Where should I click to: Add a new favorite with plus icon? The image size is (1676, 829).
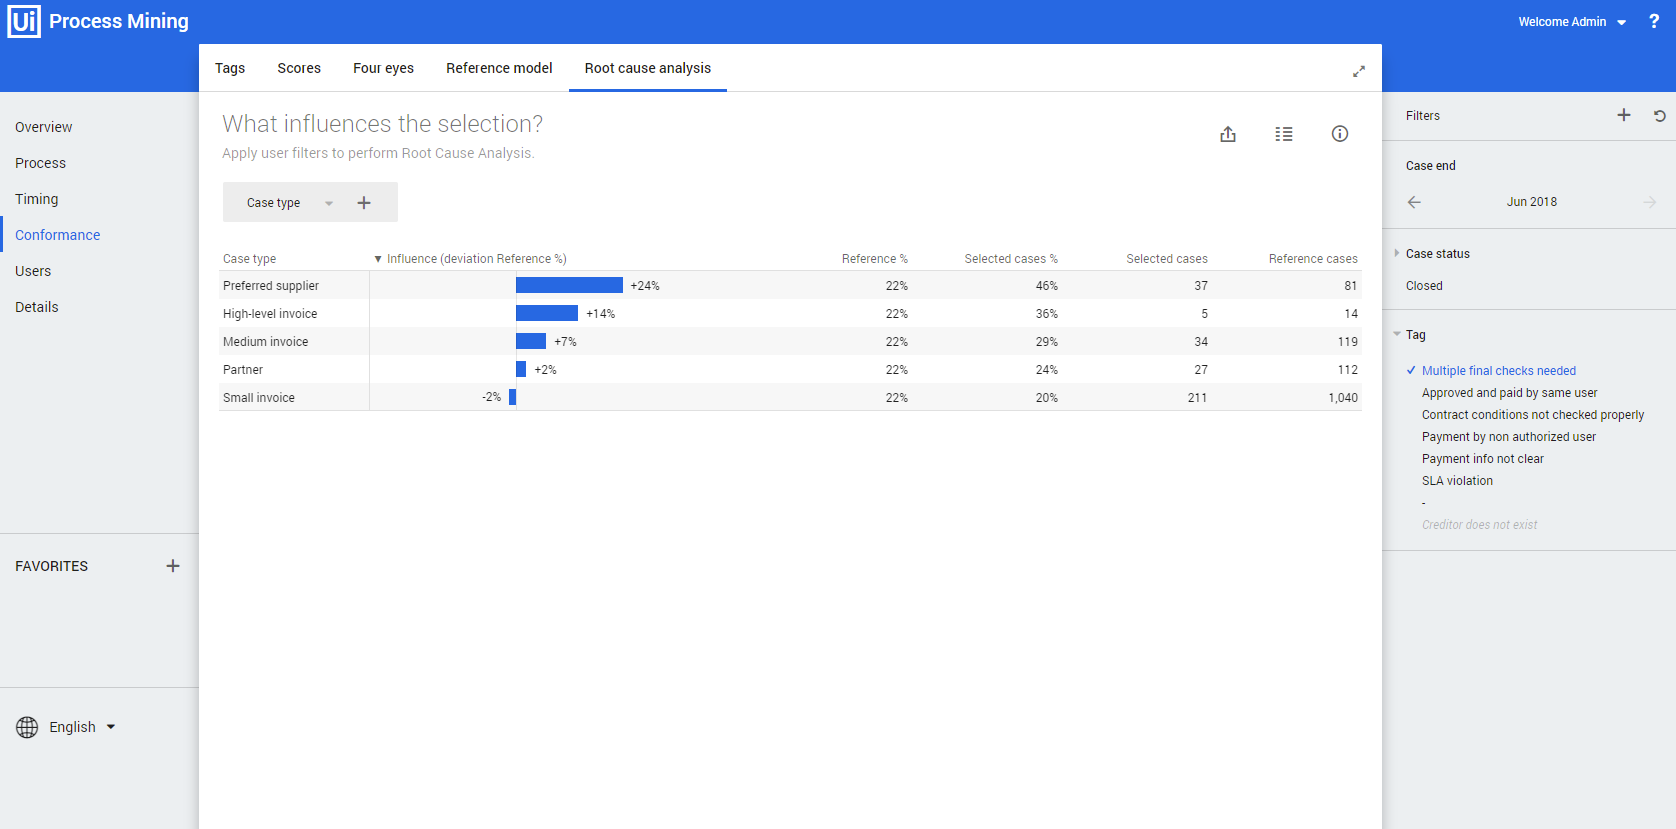pyautogui.click(x=173, y=566)
